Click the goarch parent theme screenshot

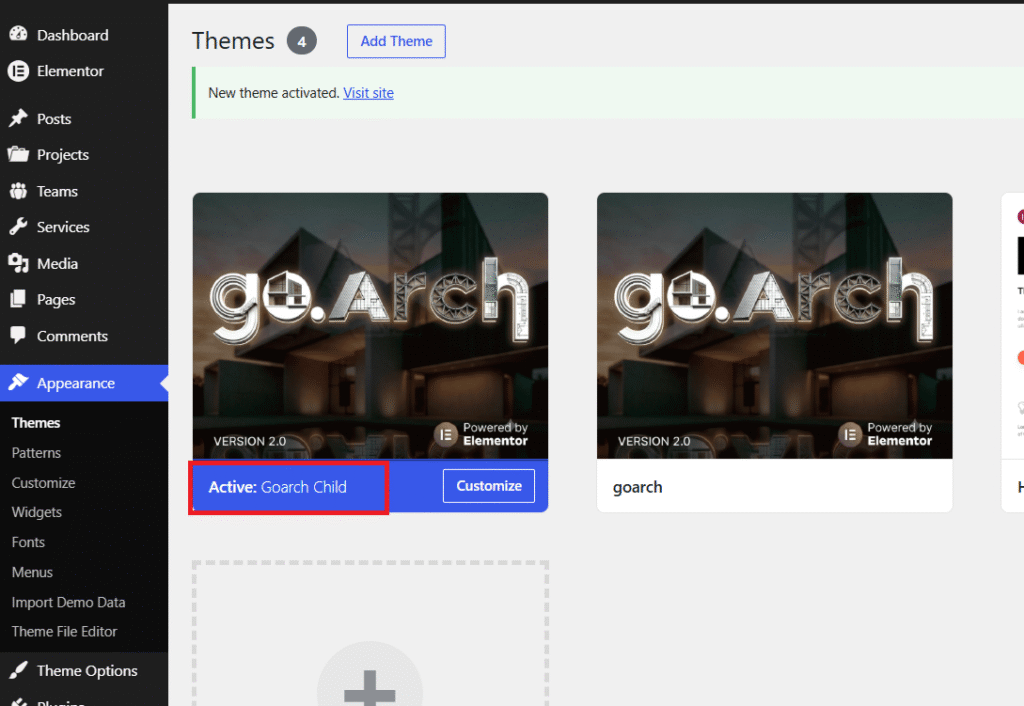click(x=775, y=325)
